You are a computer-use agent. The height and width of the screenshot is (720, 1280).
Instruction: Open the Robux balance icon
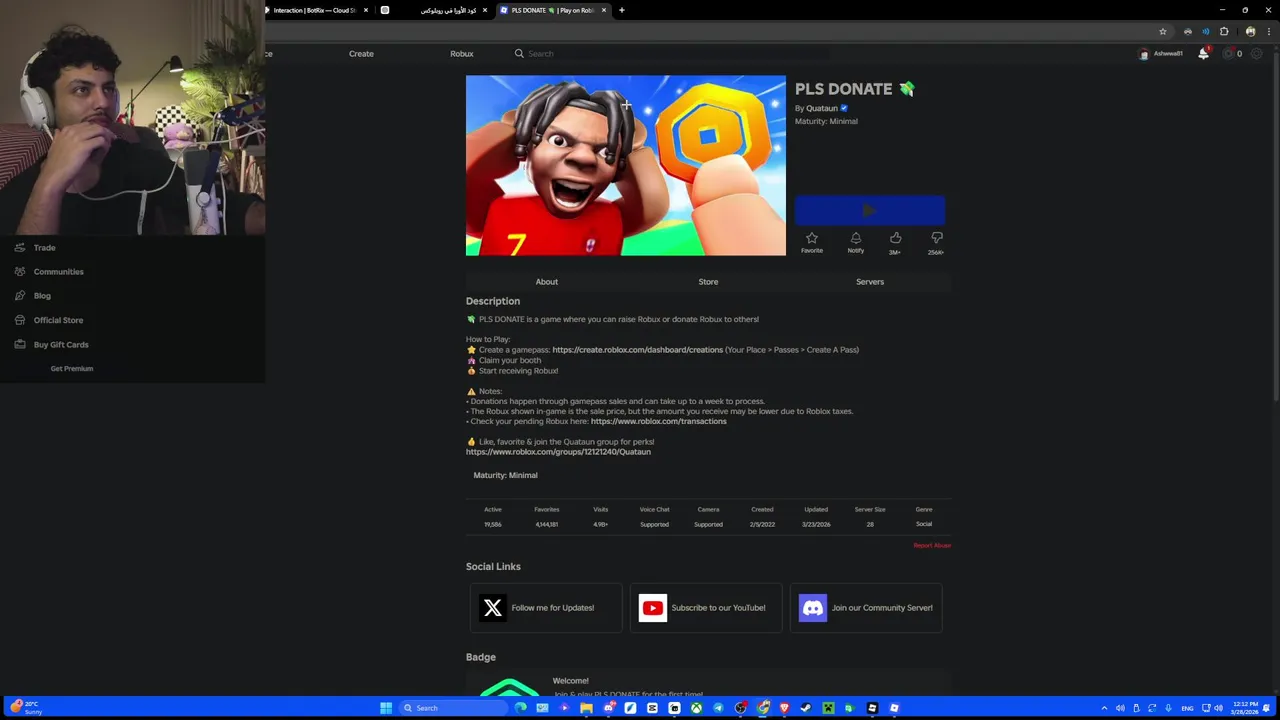1229,53
